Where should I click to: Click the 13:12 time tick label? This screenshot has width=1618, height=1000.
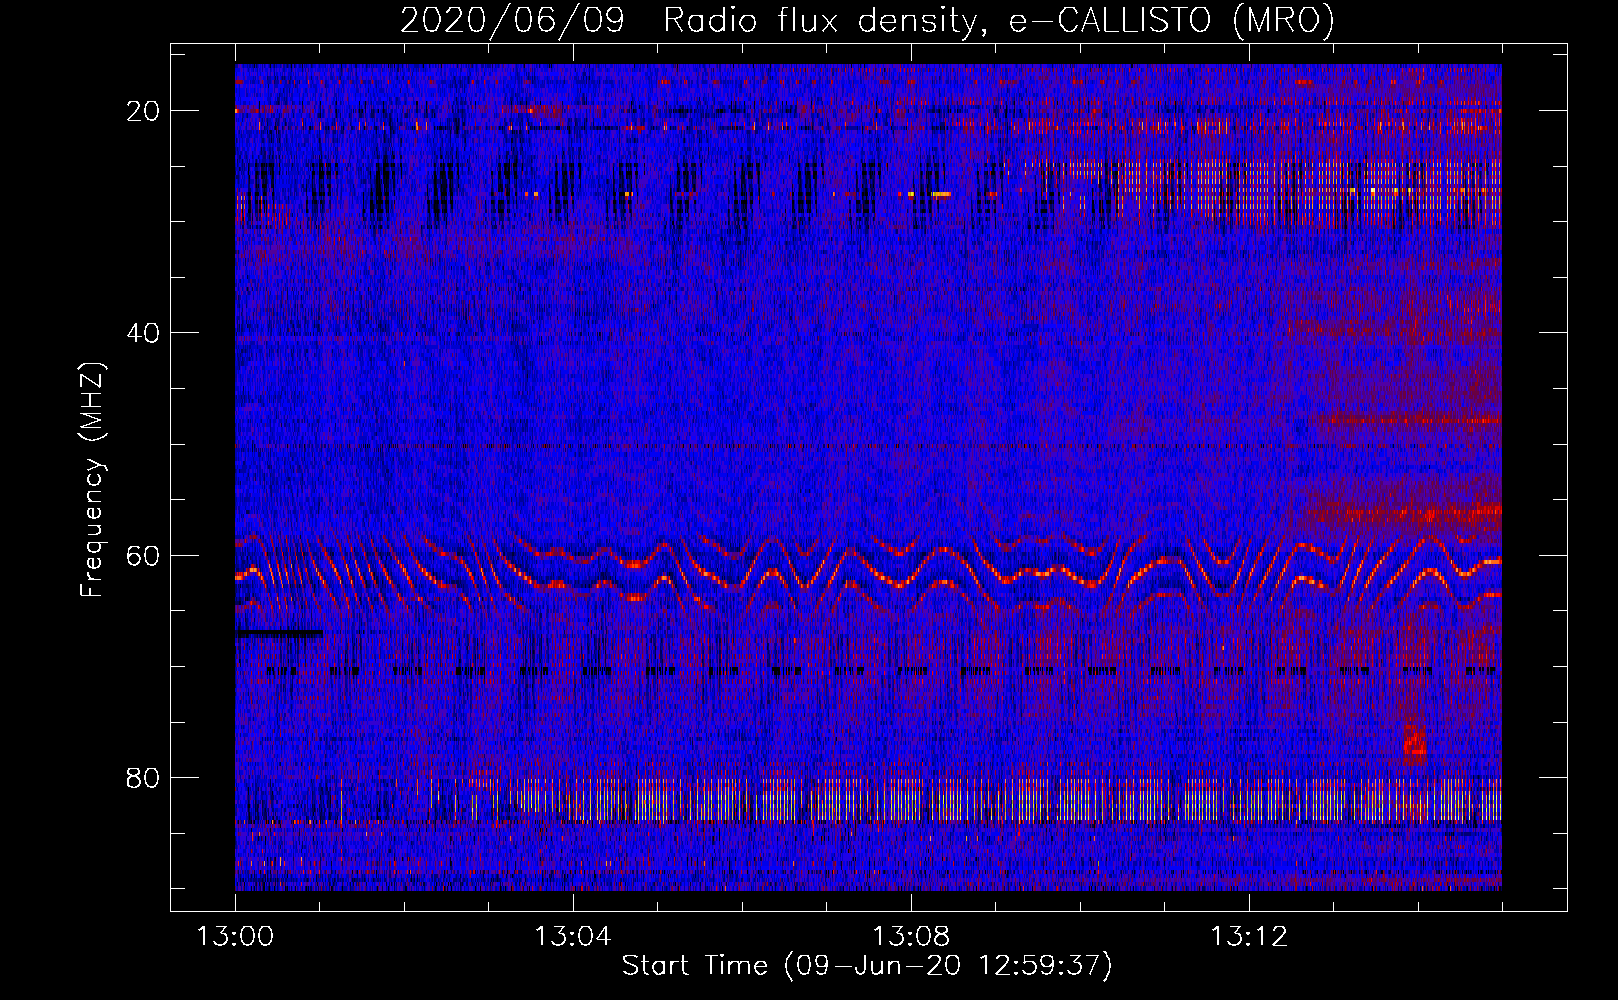[x=1249, y=937]
